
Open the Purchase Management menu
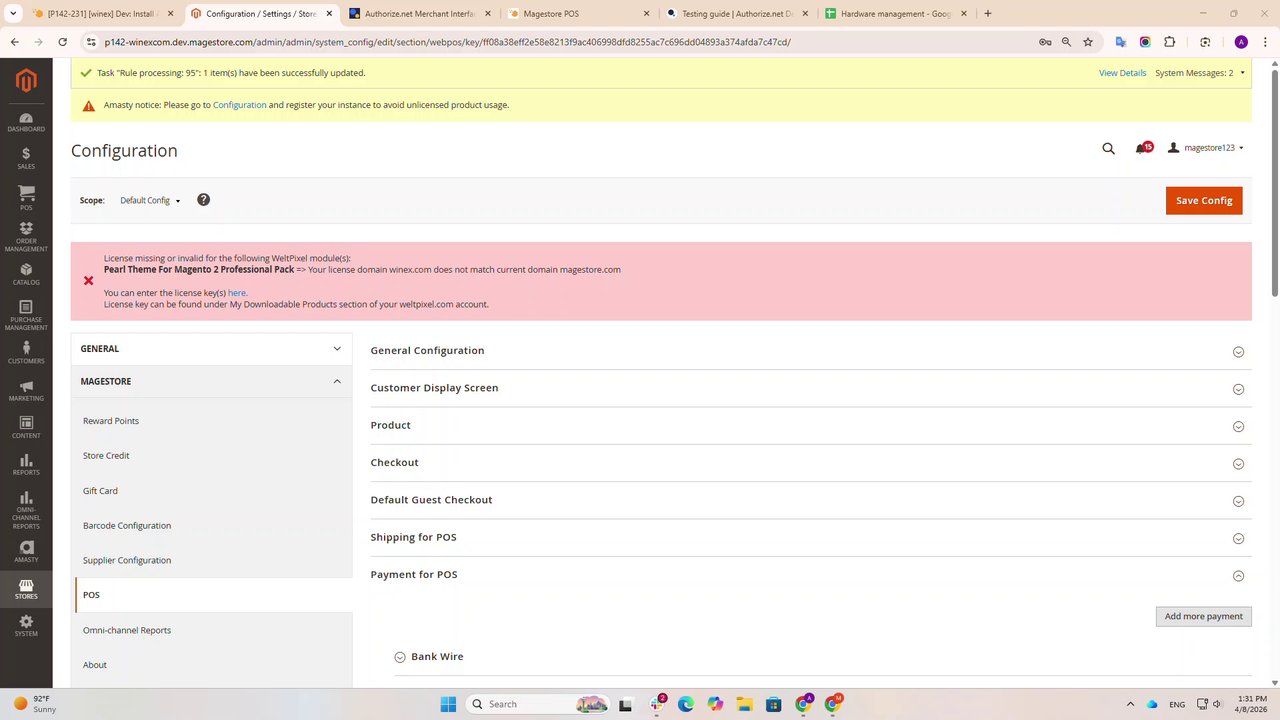pyautogui.click(x=26, y=315)
